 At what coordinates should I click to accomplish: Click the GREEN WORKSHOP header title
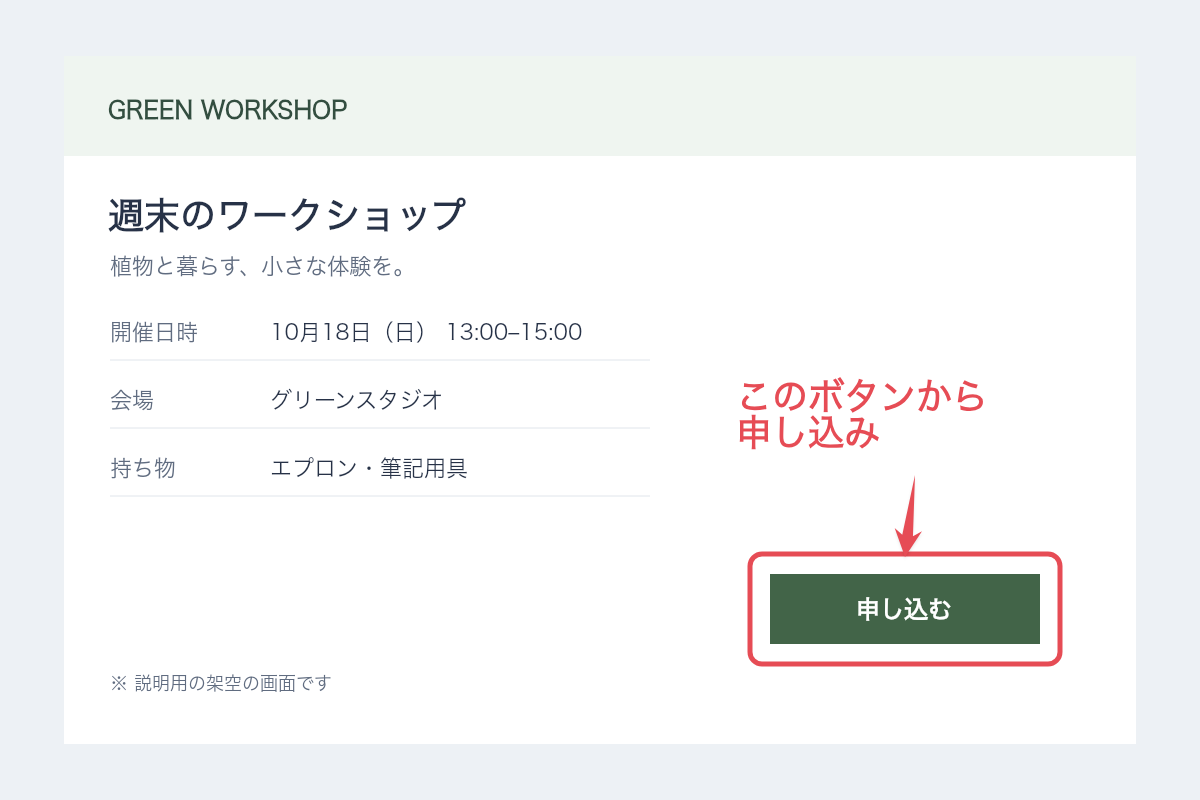(x=228, y=110)
